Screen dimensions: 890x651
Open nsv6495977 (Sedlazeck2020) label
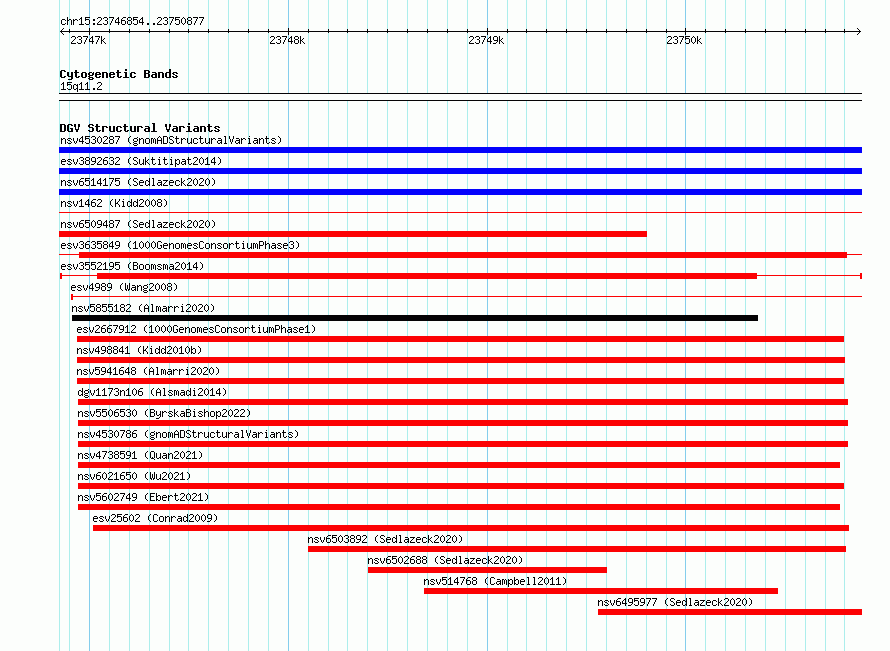pyautogui.click(x=675, y=602)
